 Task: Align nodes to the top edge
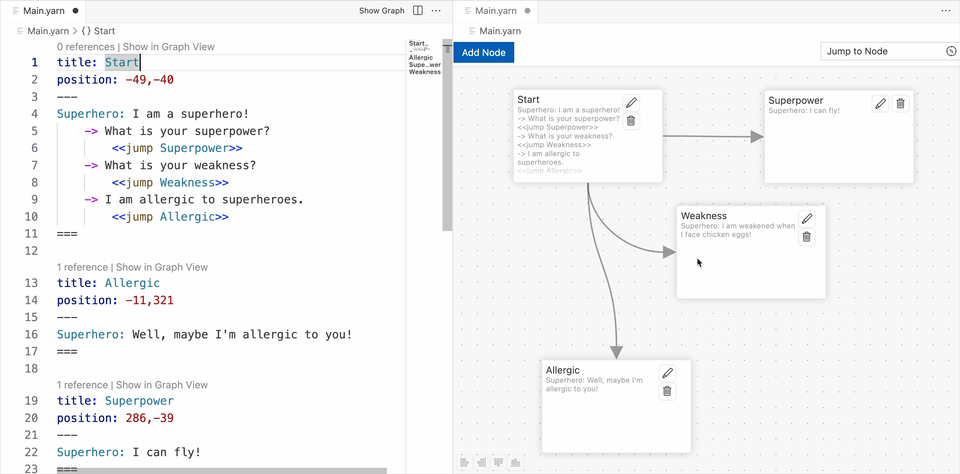[x=498, y=462]
